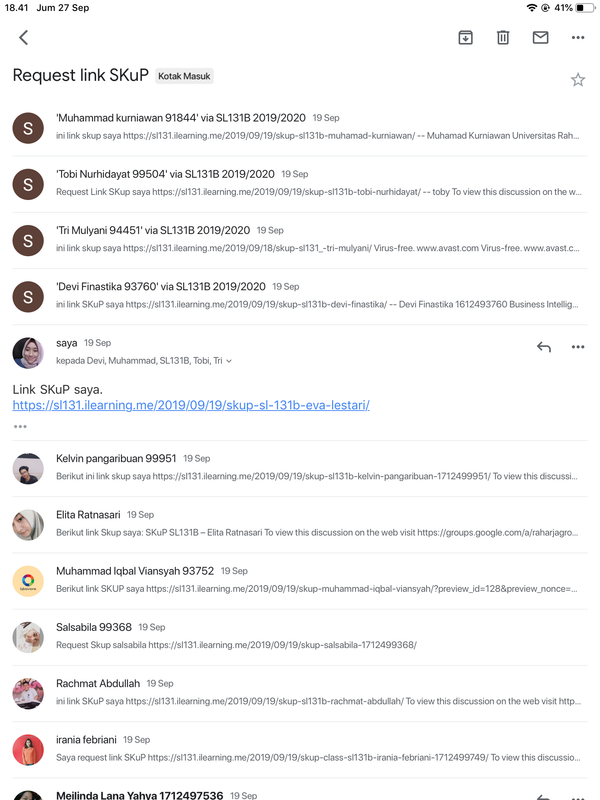The width and height of the screenshot is (600, 800).
Task: Reply using the arrow beside saya's message
Action: (544, 347)
